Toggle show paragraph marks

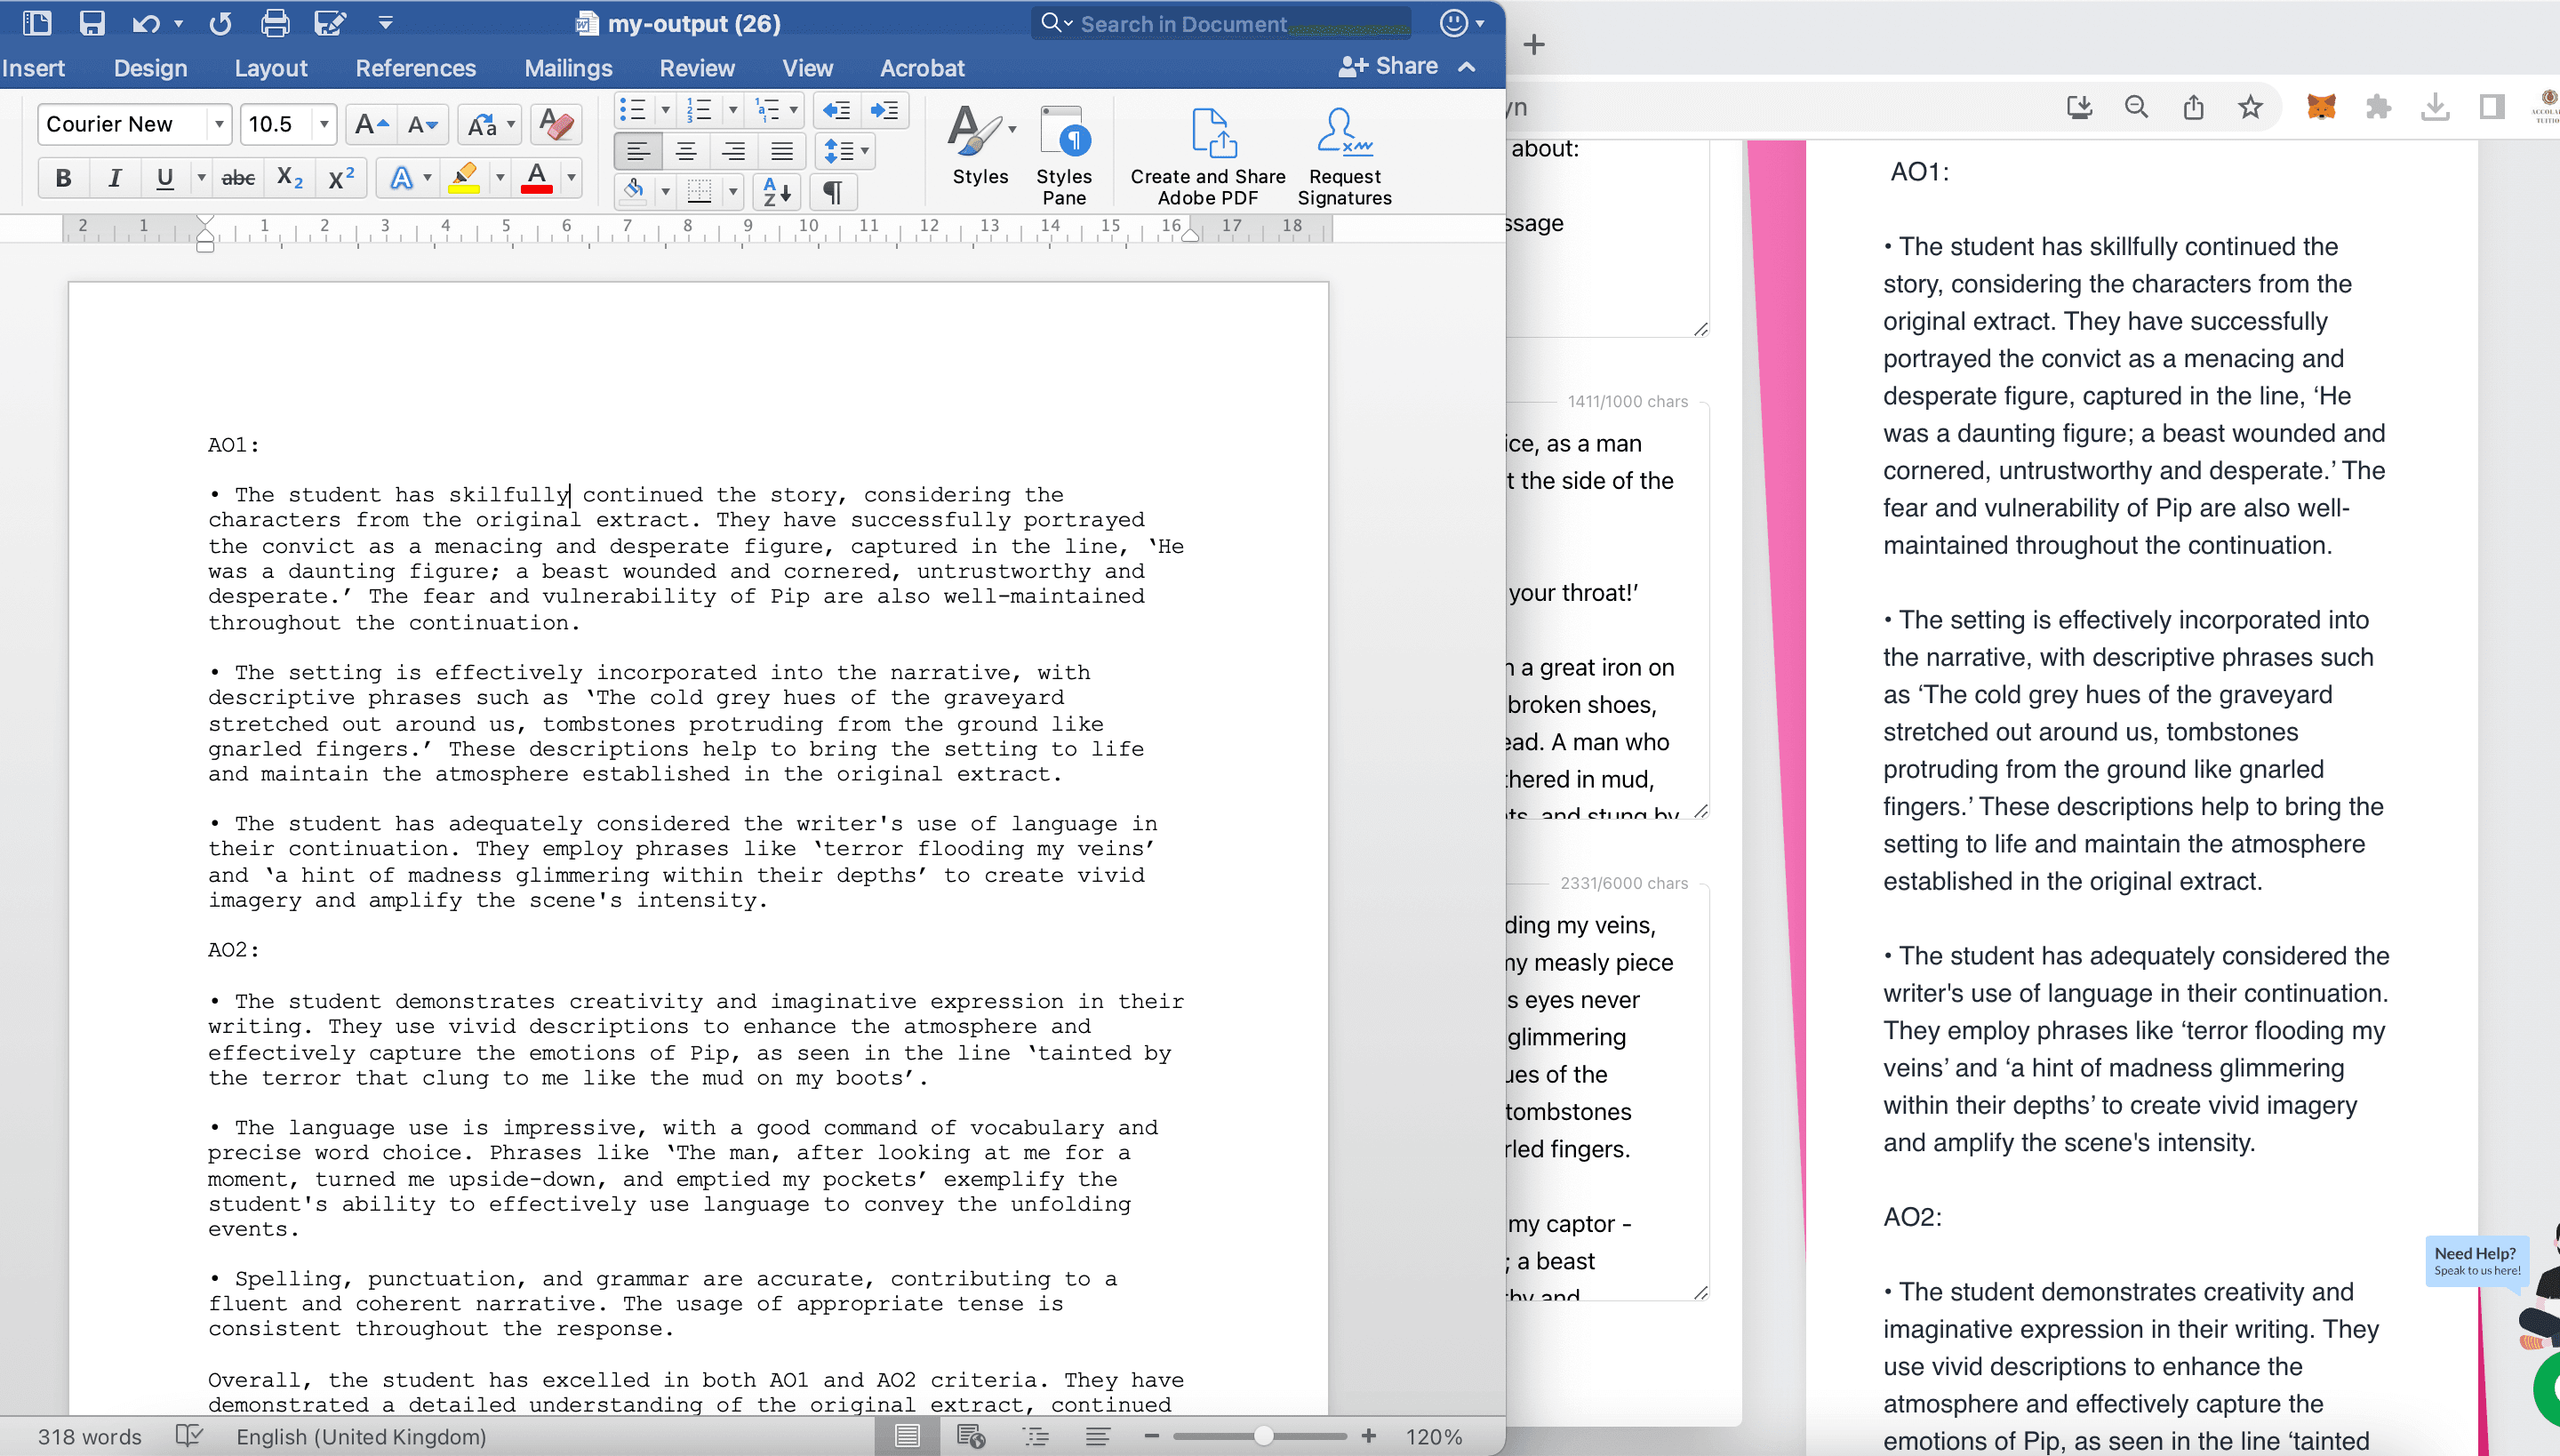coord(832,190)
